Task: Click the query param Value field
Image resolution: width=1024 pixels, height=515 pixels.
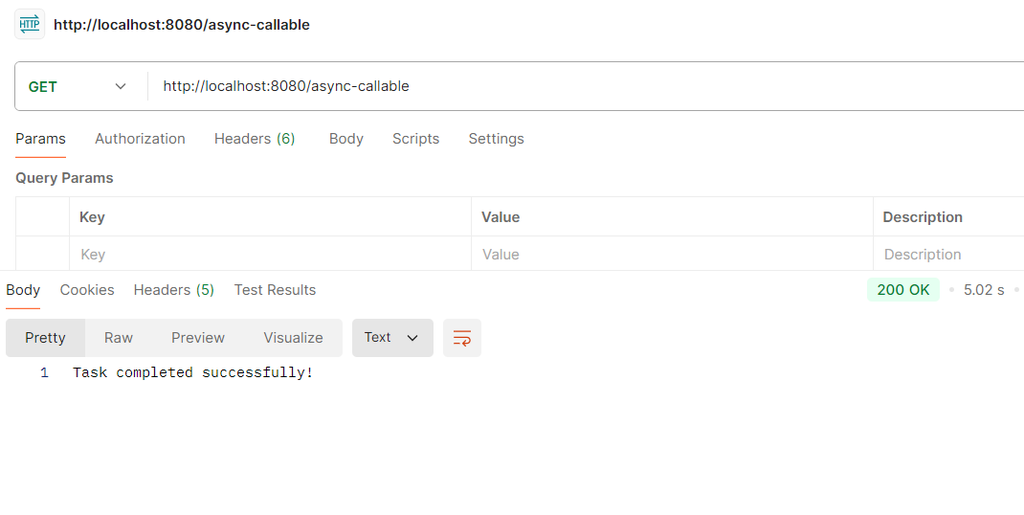Action: click(x=671, y=255)
